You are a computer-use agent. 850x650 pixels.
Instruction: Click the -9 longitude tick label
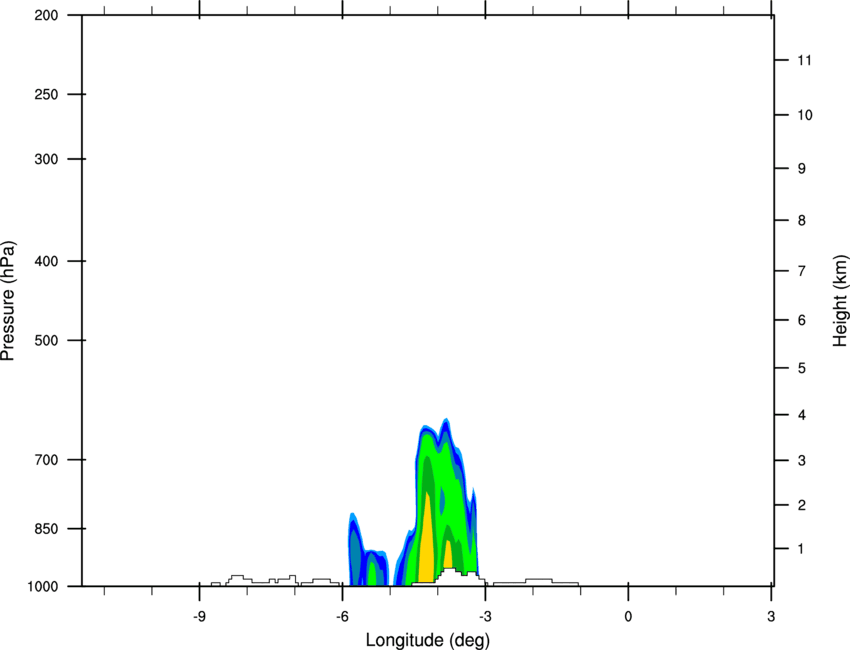[199, 616]
